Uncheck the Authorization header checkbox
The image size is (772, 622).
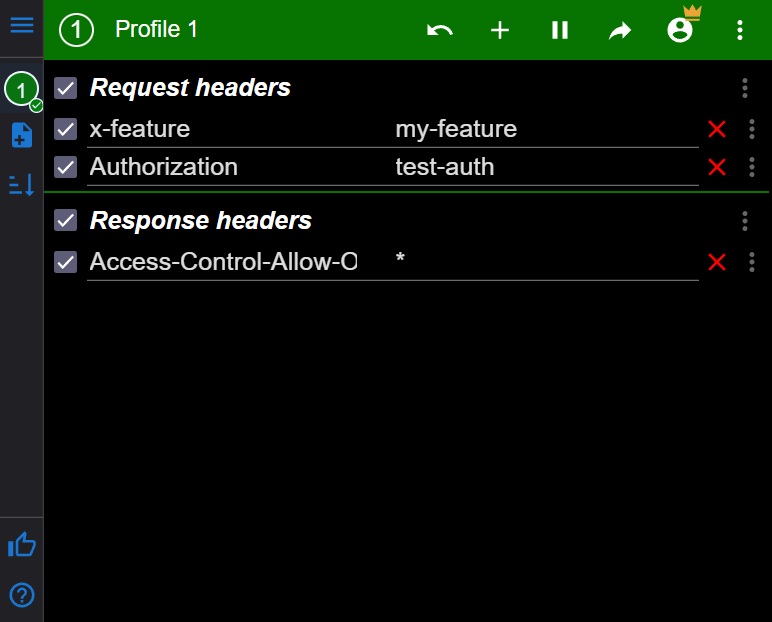point(65,167)
